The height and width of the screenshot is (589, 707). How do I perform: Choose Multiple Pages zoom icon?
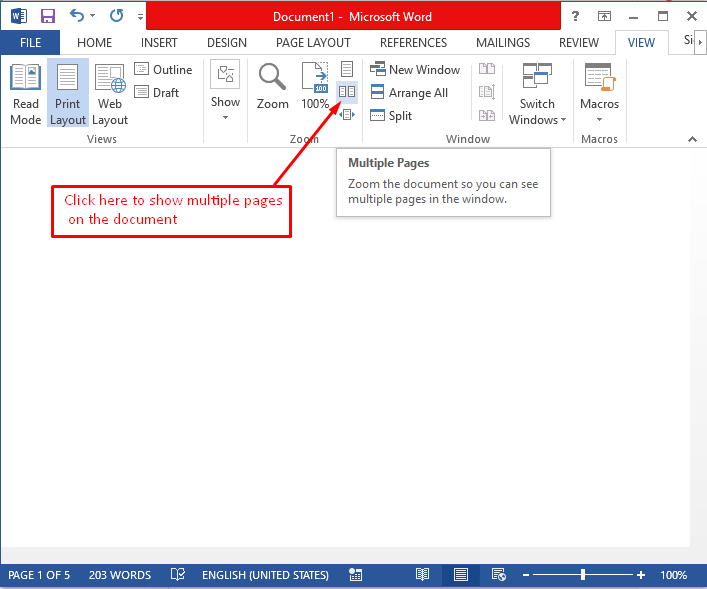[x=347, y=92]
